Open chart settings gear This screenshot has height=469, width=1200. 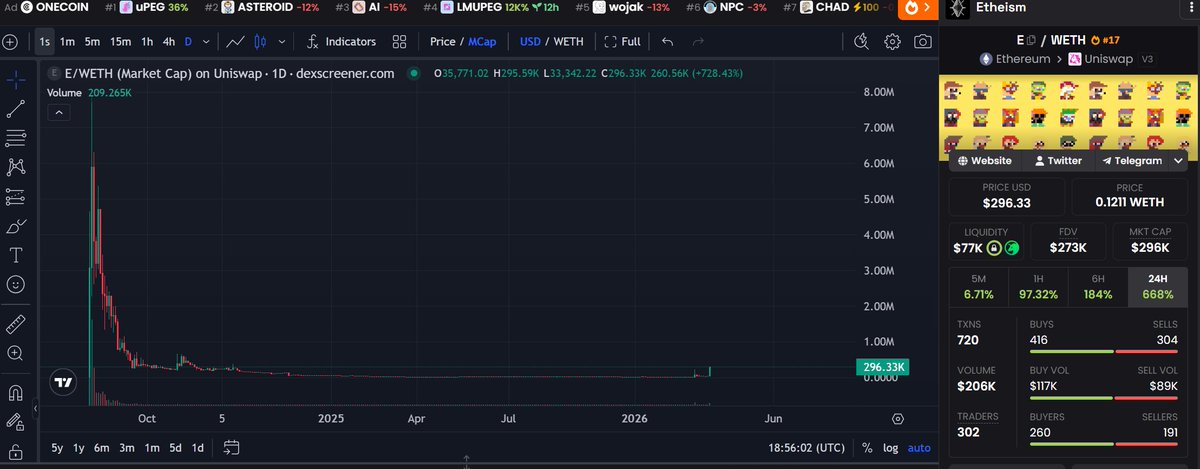click(x=893, y=42)
